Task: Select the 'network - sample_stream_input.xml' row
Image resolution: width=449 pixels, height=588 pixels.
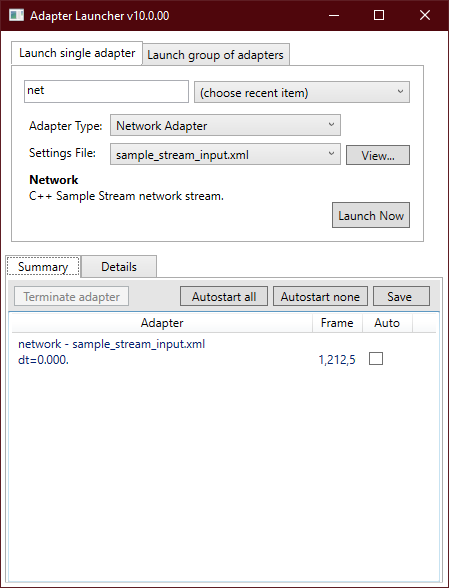Action: [224, 352]
